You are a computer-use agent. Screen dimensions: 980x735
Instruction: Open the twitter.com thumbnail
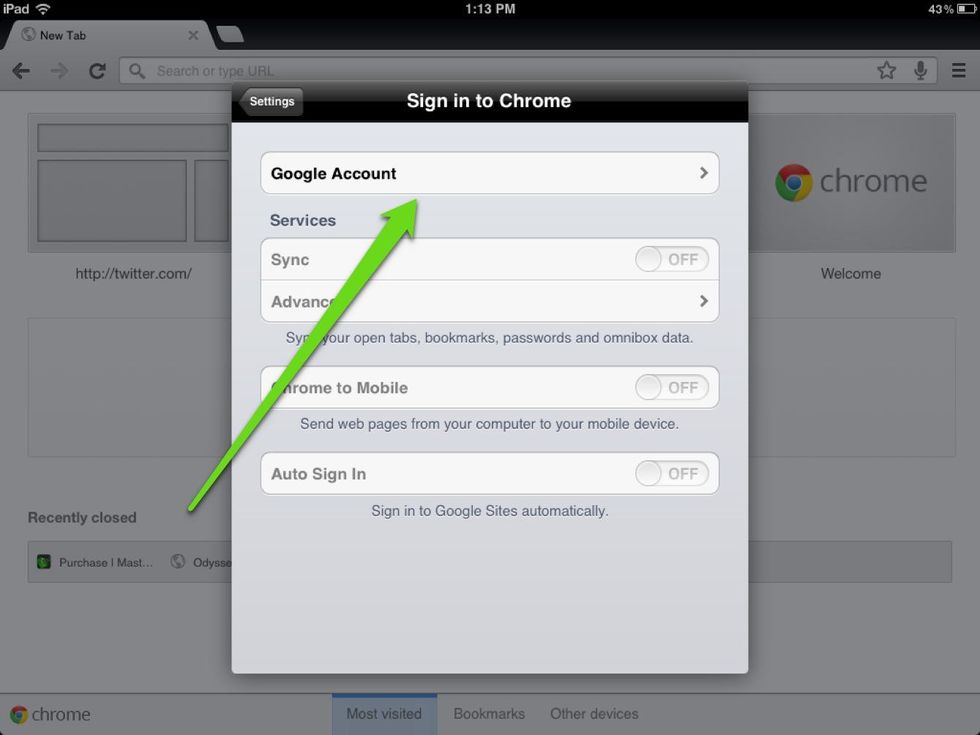[x=129, y=183]
